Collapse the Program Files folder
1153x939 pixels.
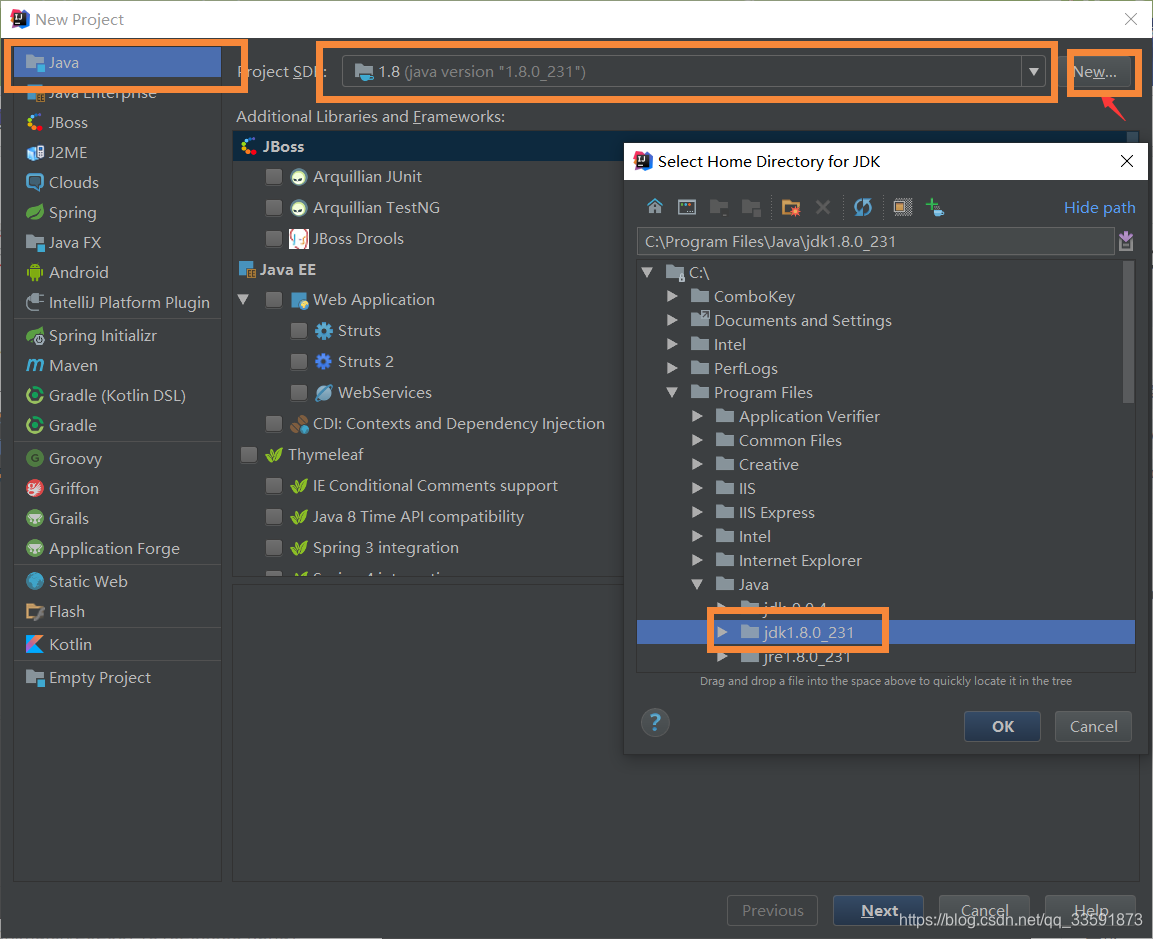coord(672,392)
